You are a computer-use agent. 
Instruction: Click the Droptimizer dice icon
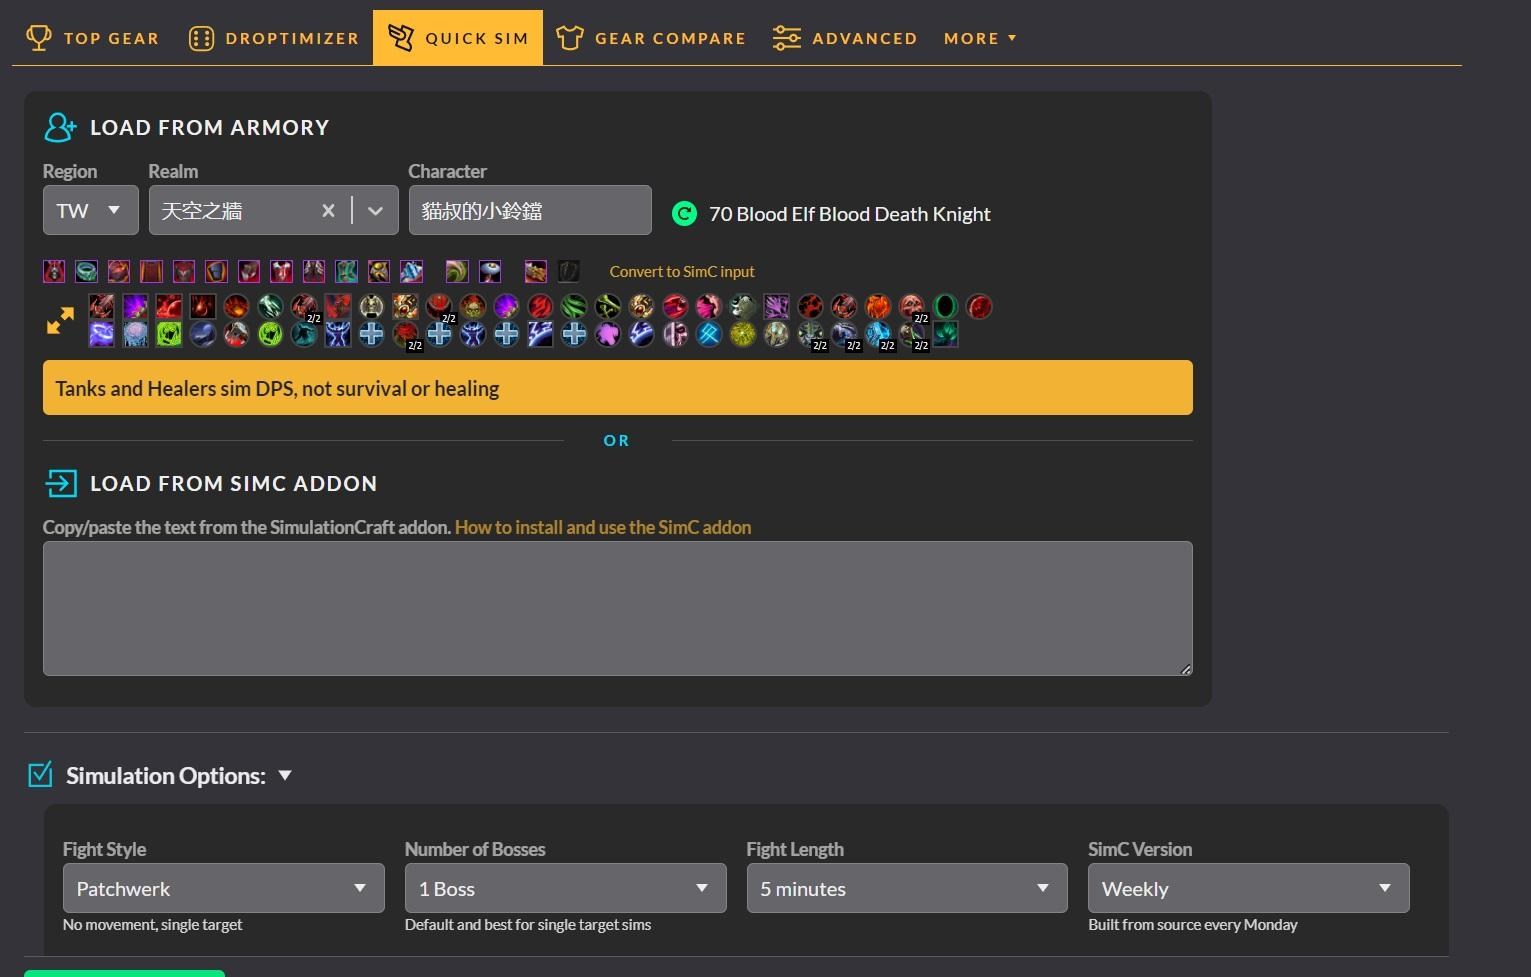201,38
